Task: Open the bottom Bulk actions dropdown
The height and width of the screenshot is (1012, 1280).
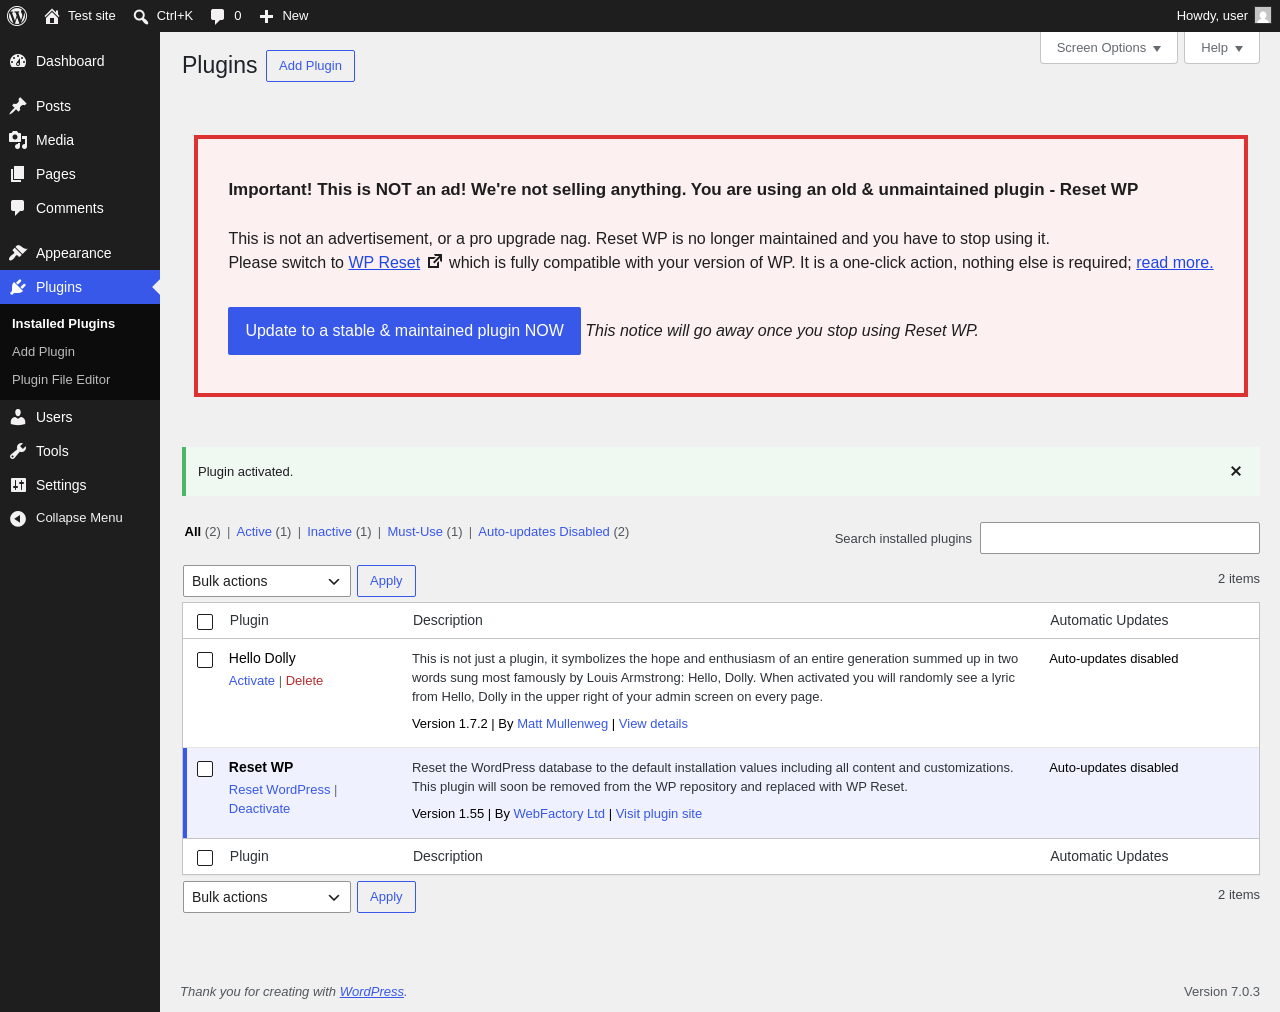Action: [x=267, y=897]
